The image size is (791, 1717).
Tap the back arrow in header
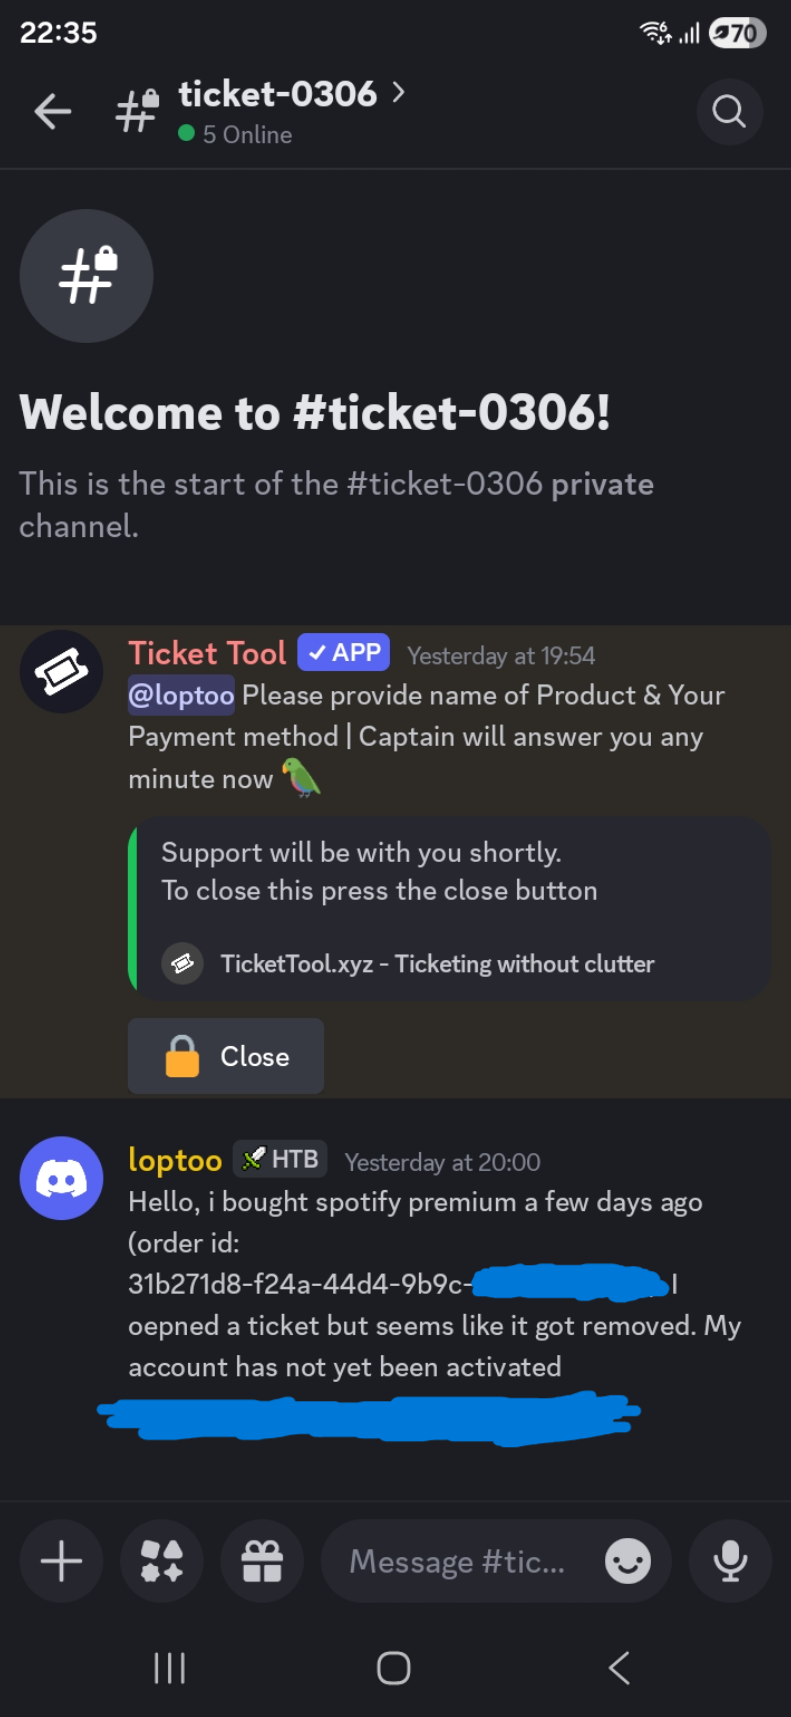[x=52, y=112]
